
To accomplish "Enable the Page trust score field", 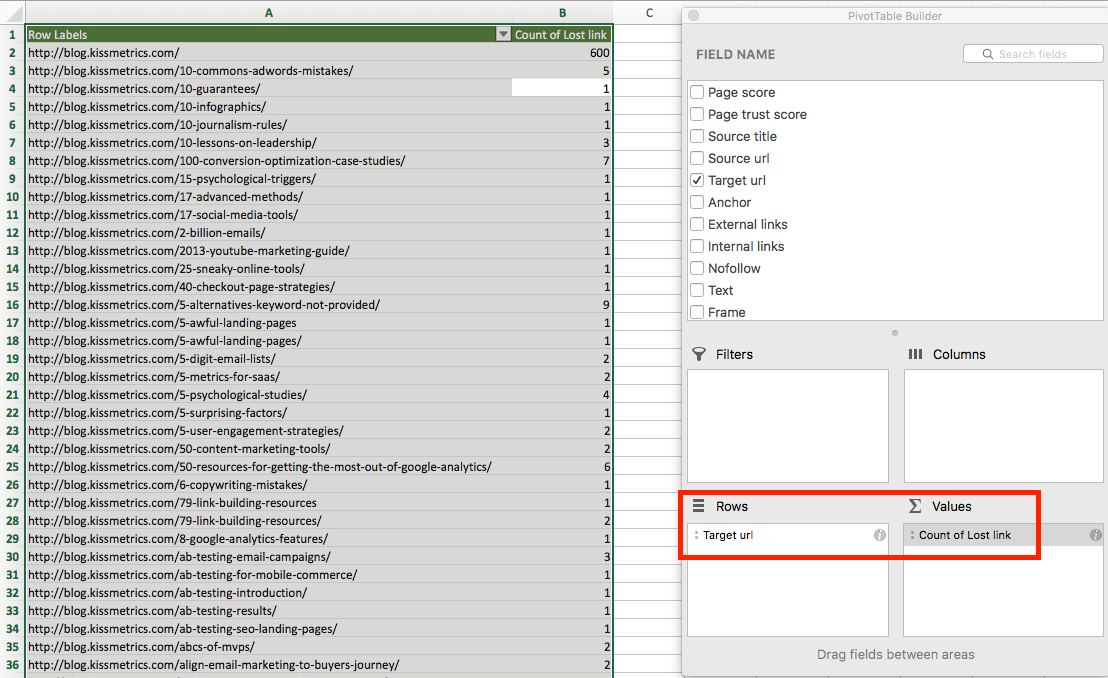I will tap(696, 114).
